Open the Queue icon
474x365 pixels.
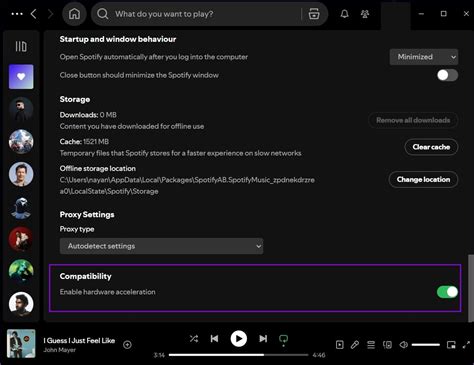[x=371, y=345]
